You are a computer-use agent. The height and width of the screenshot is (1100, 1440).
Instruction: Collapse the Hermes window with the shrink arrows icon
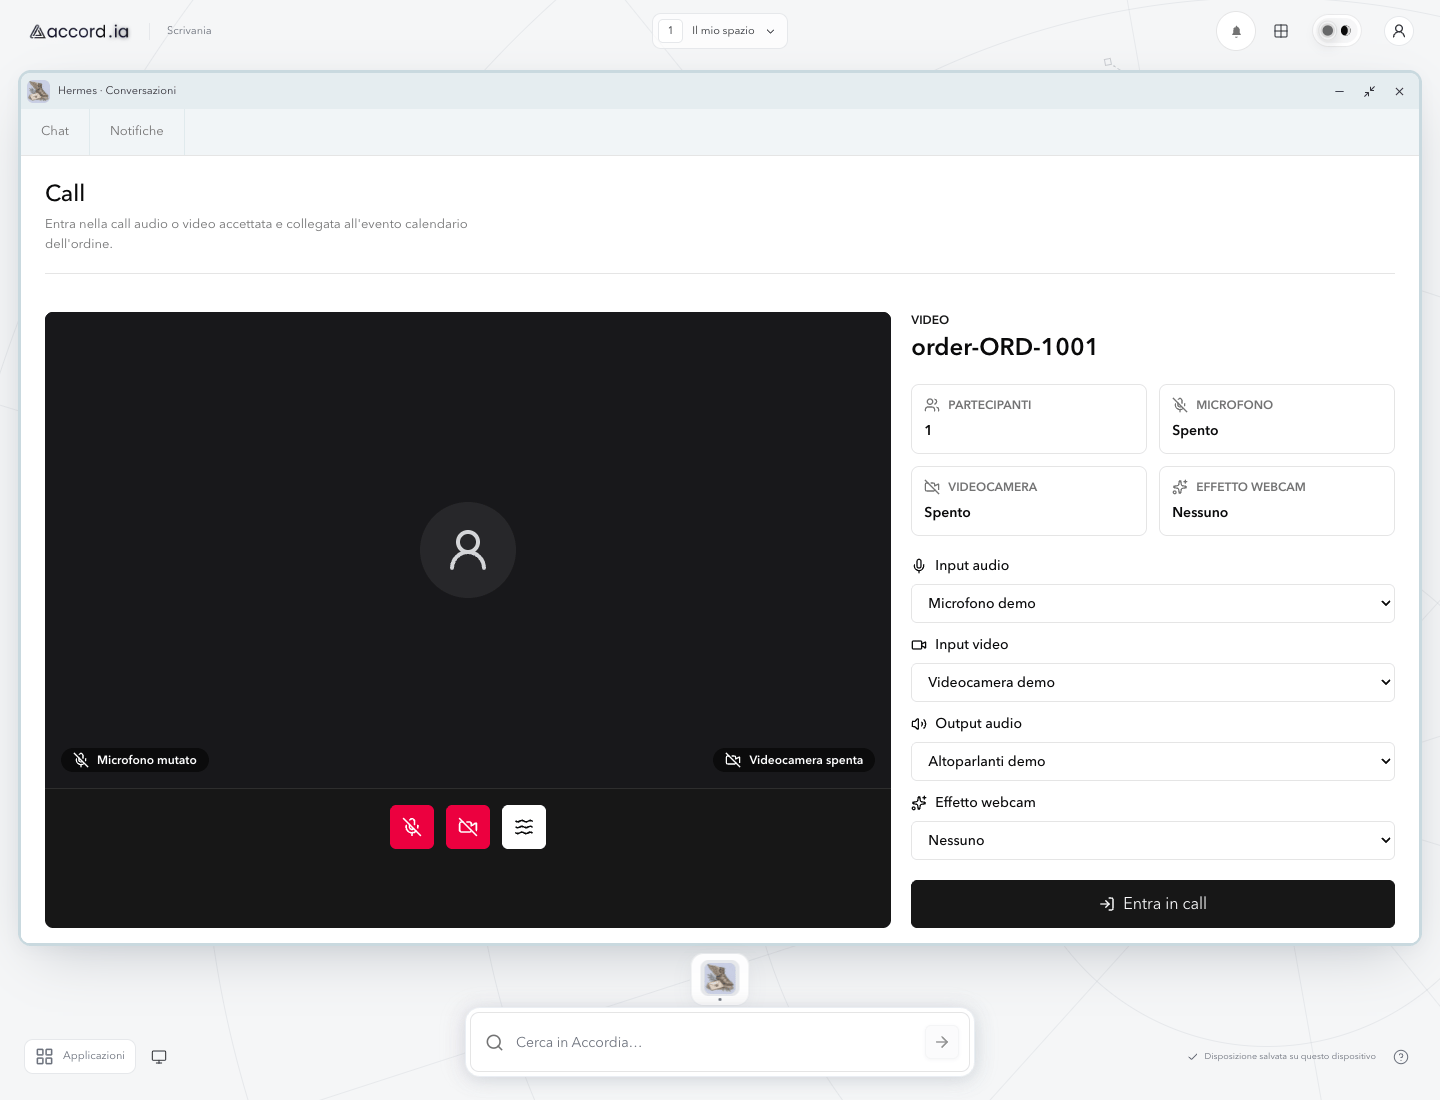coord(1369,91)
